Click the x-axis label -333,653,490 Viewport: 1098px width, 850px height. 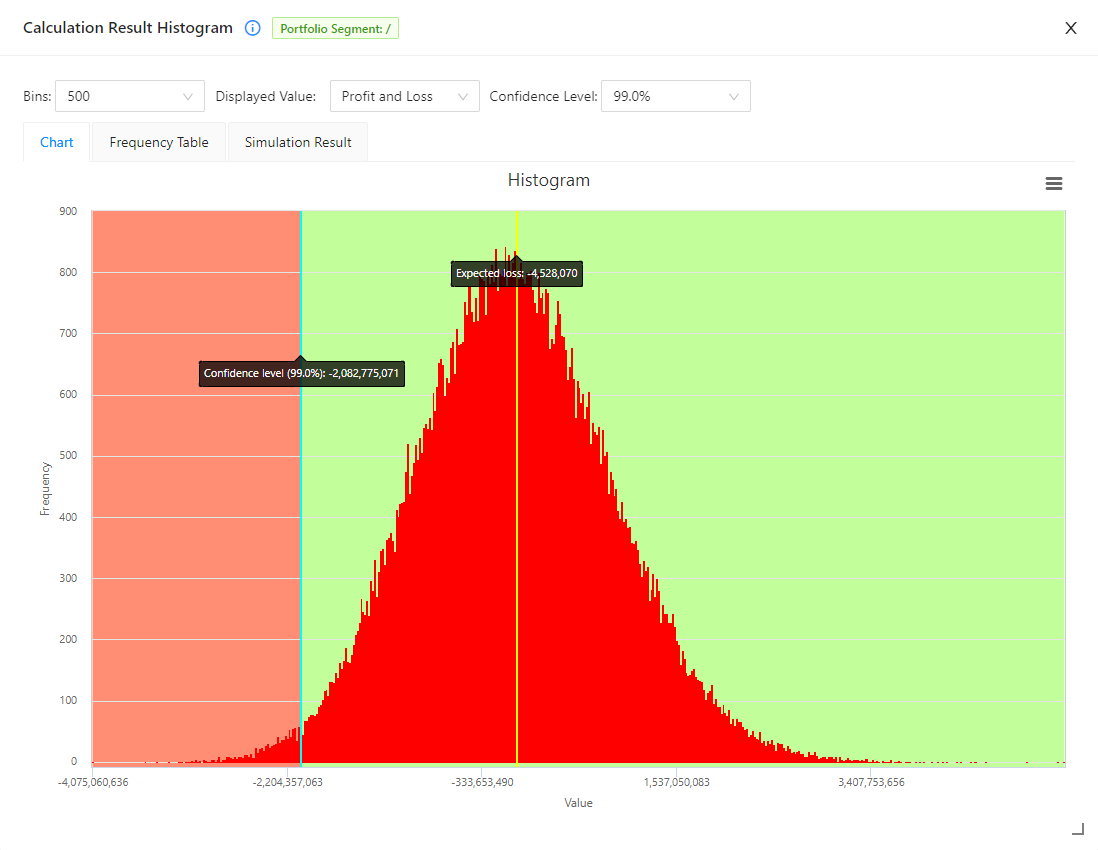[x=482, y=782]
